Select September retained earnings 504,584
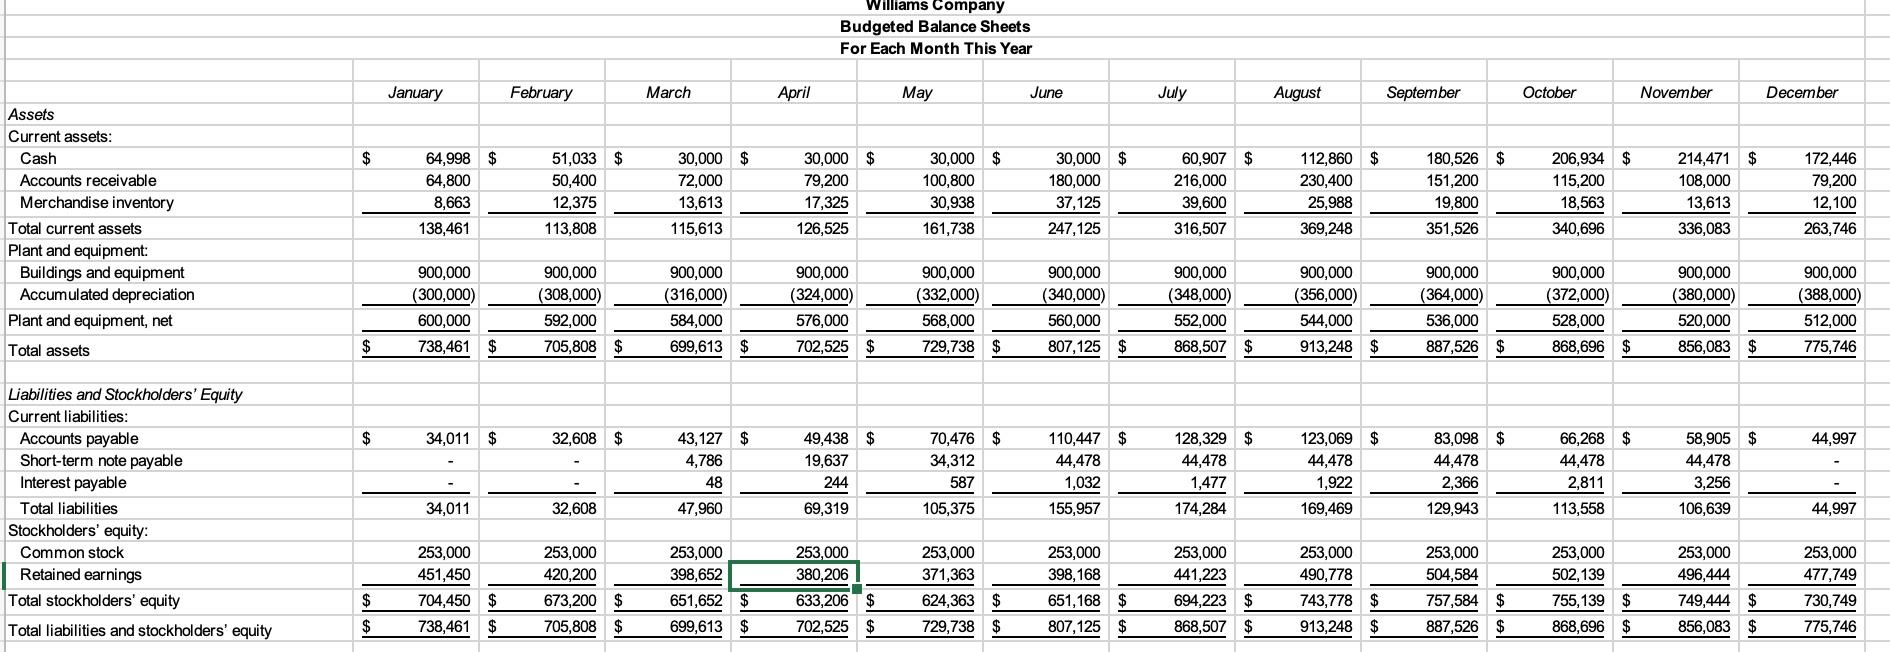Viewport: 1890px width, 652px height. click(x=1452, y=574)
